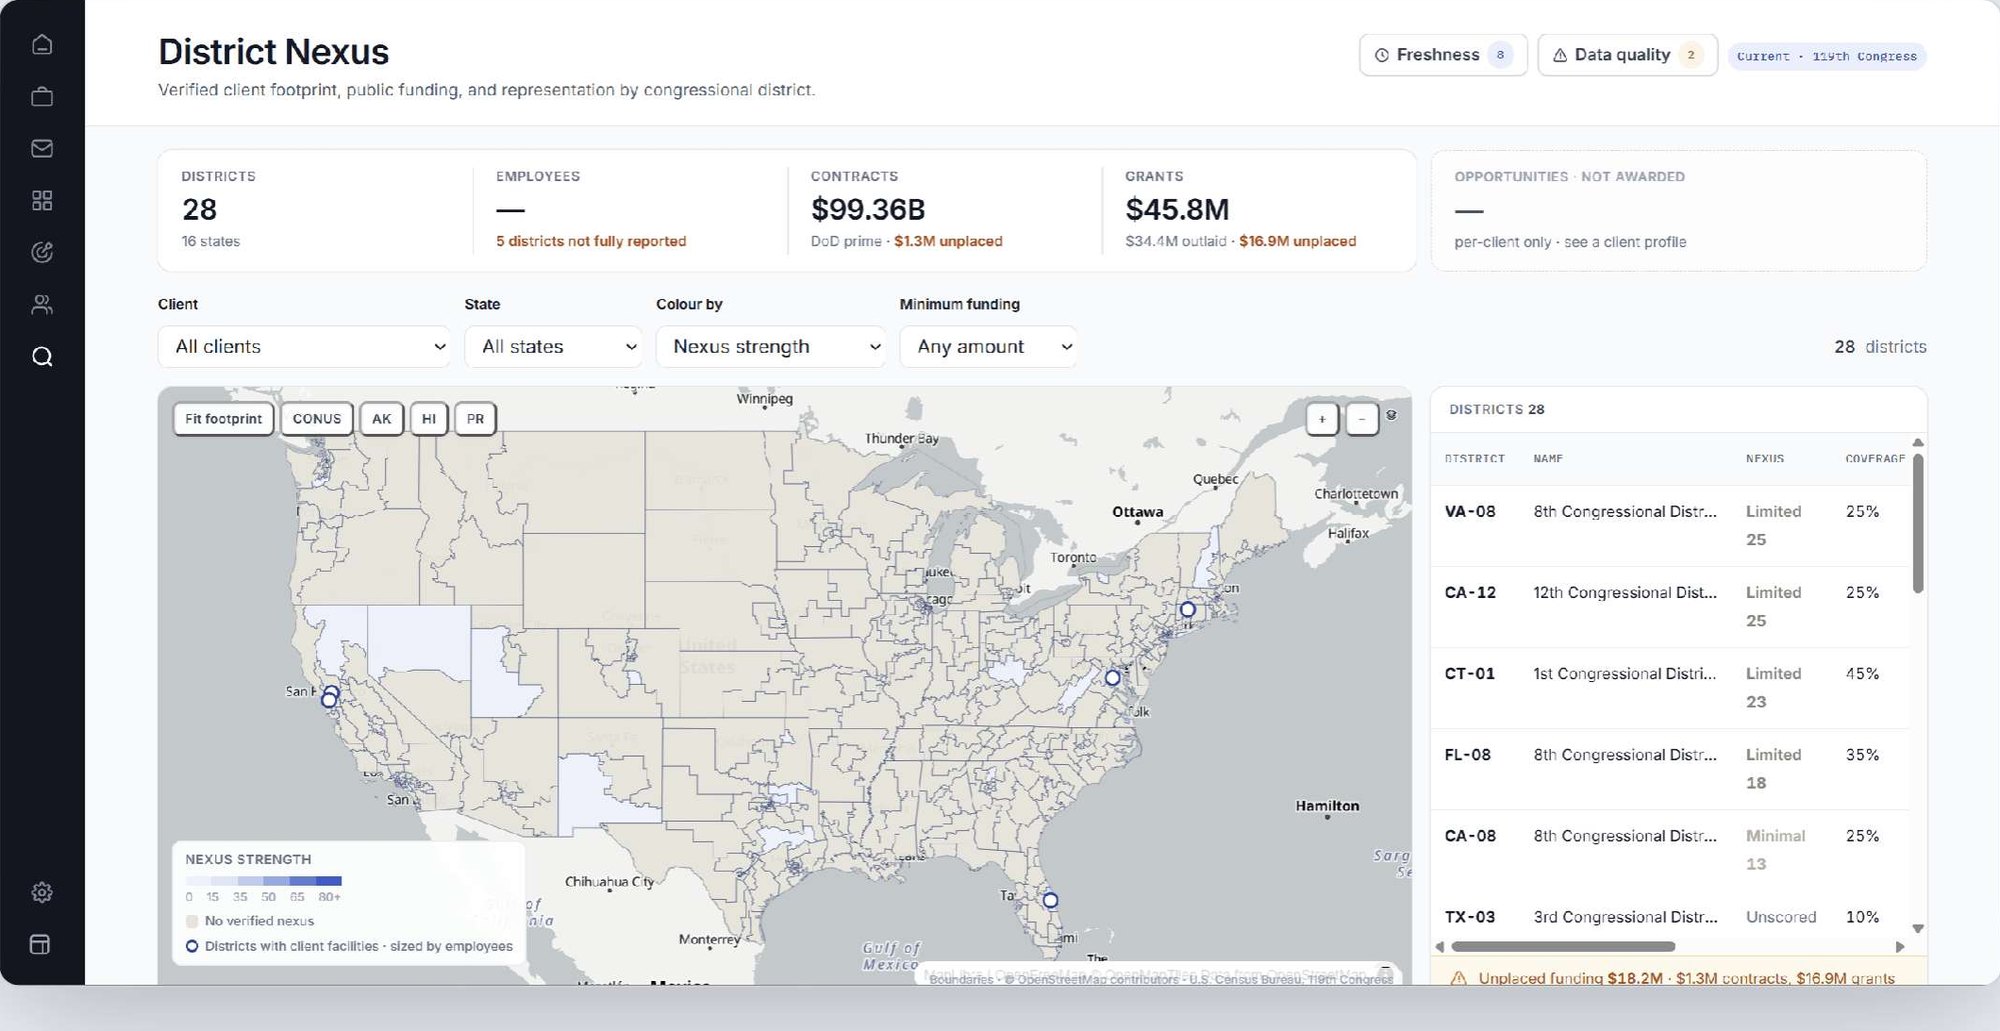Click the Fit footprint map button

(x=223, y=419)
